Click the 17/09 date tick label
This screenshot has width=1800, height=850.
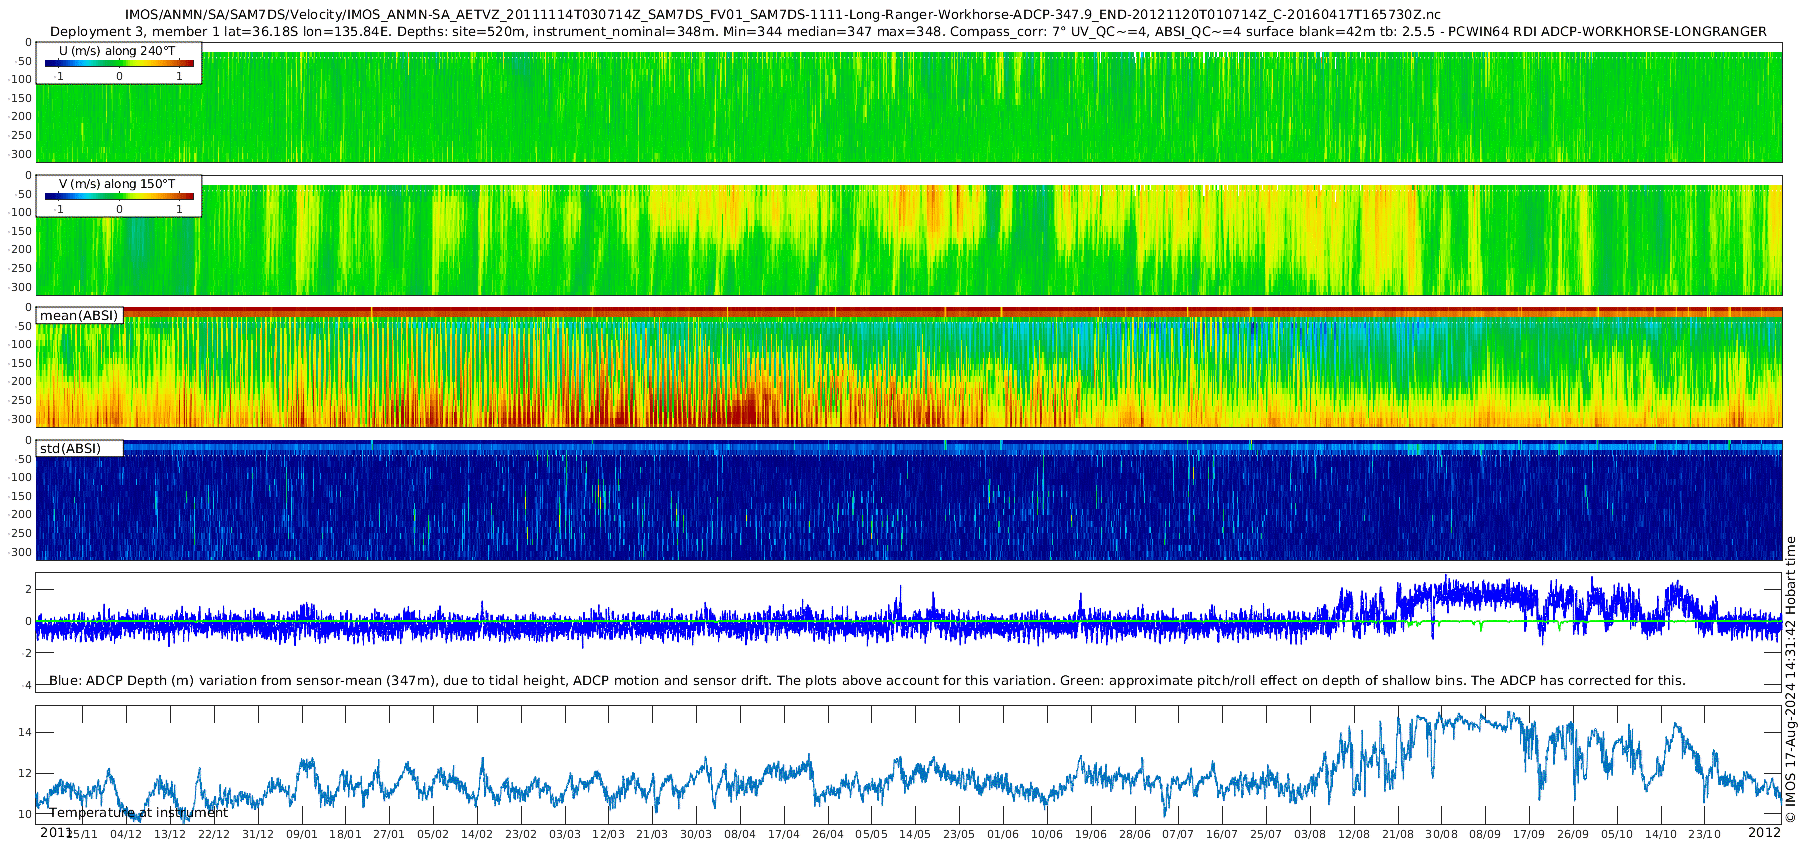tap(1529, 834)
